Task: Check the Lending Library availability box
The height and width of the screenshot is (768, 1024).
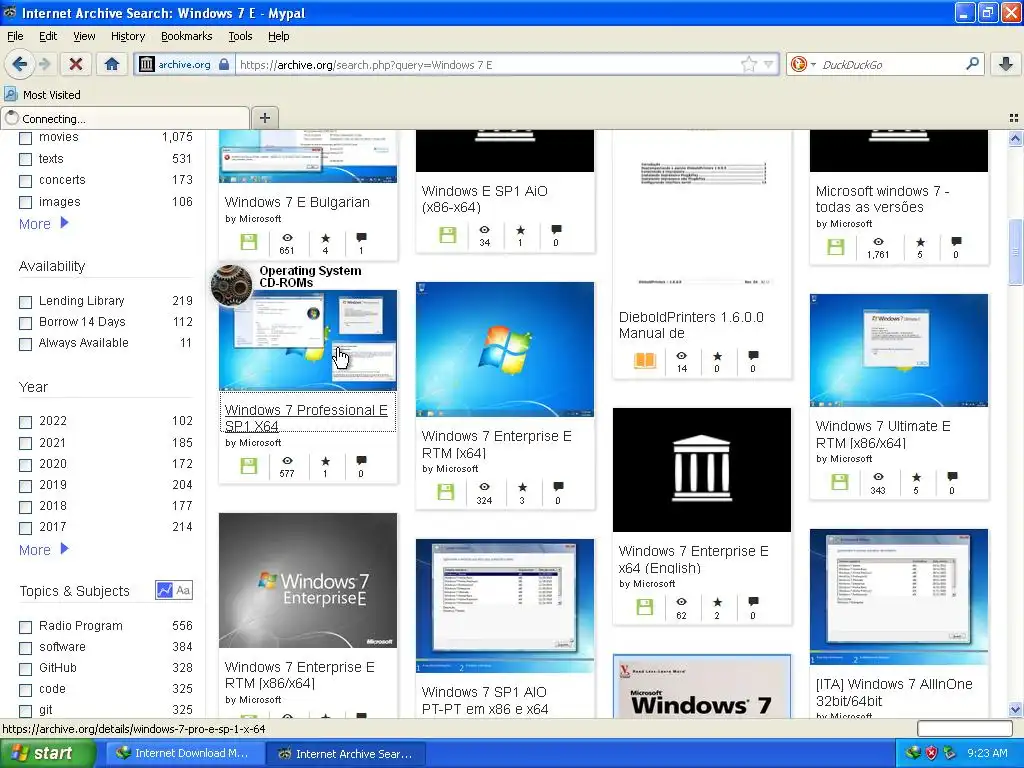Action: pos(25,302)
